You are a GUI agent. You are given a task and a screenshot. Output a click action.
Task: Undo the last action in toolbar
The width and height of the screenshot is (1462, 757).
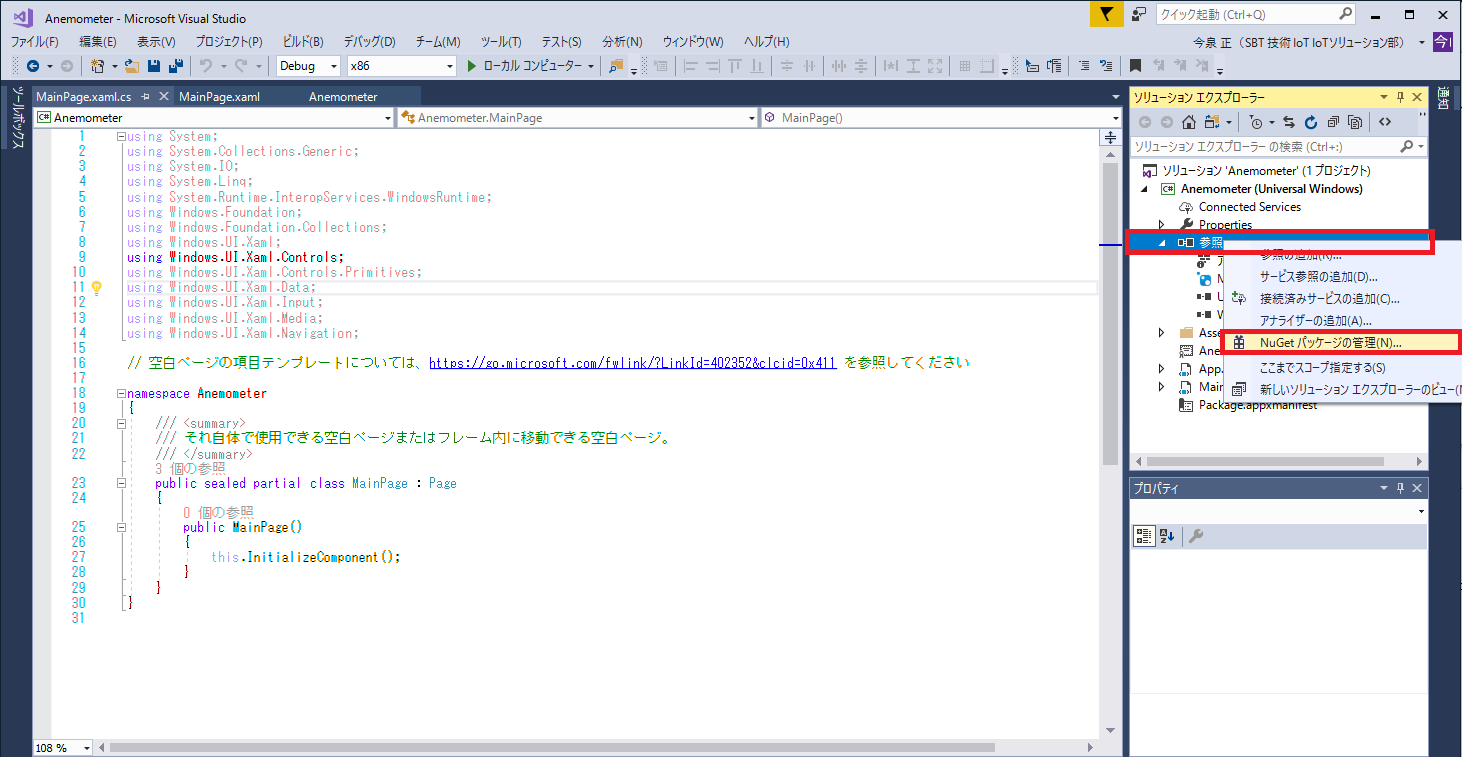pos(206,66)
